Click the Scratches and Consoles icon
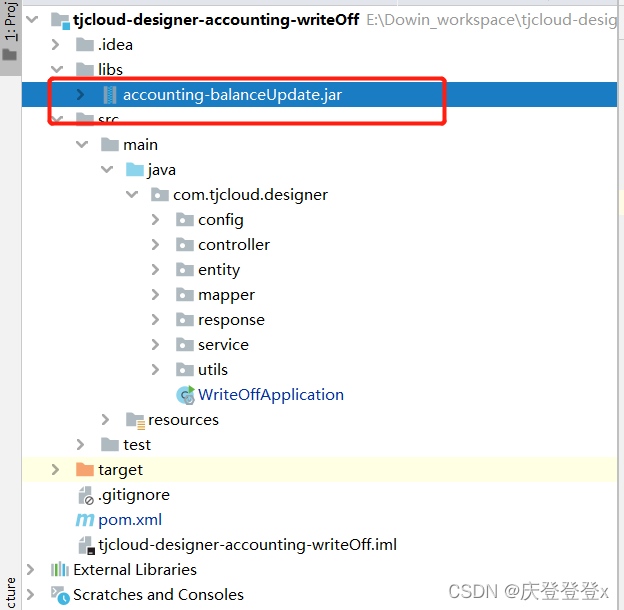 click(60, 595)
